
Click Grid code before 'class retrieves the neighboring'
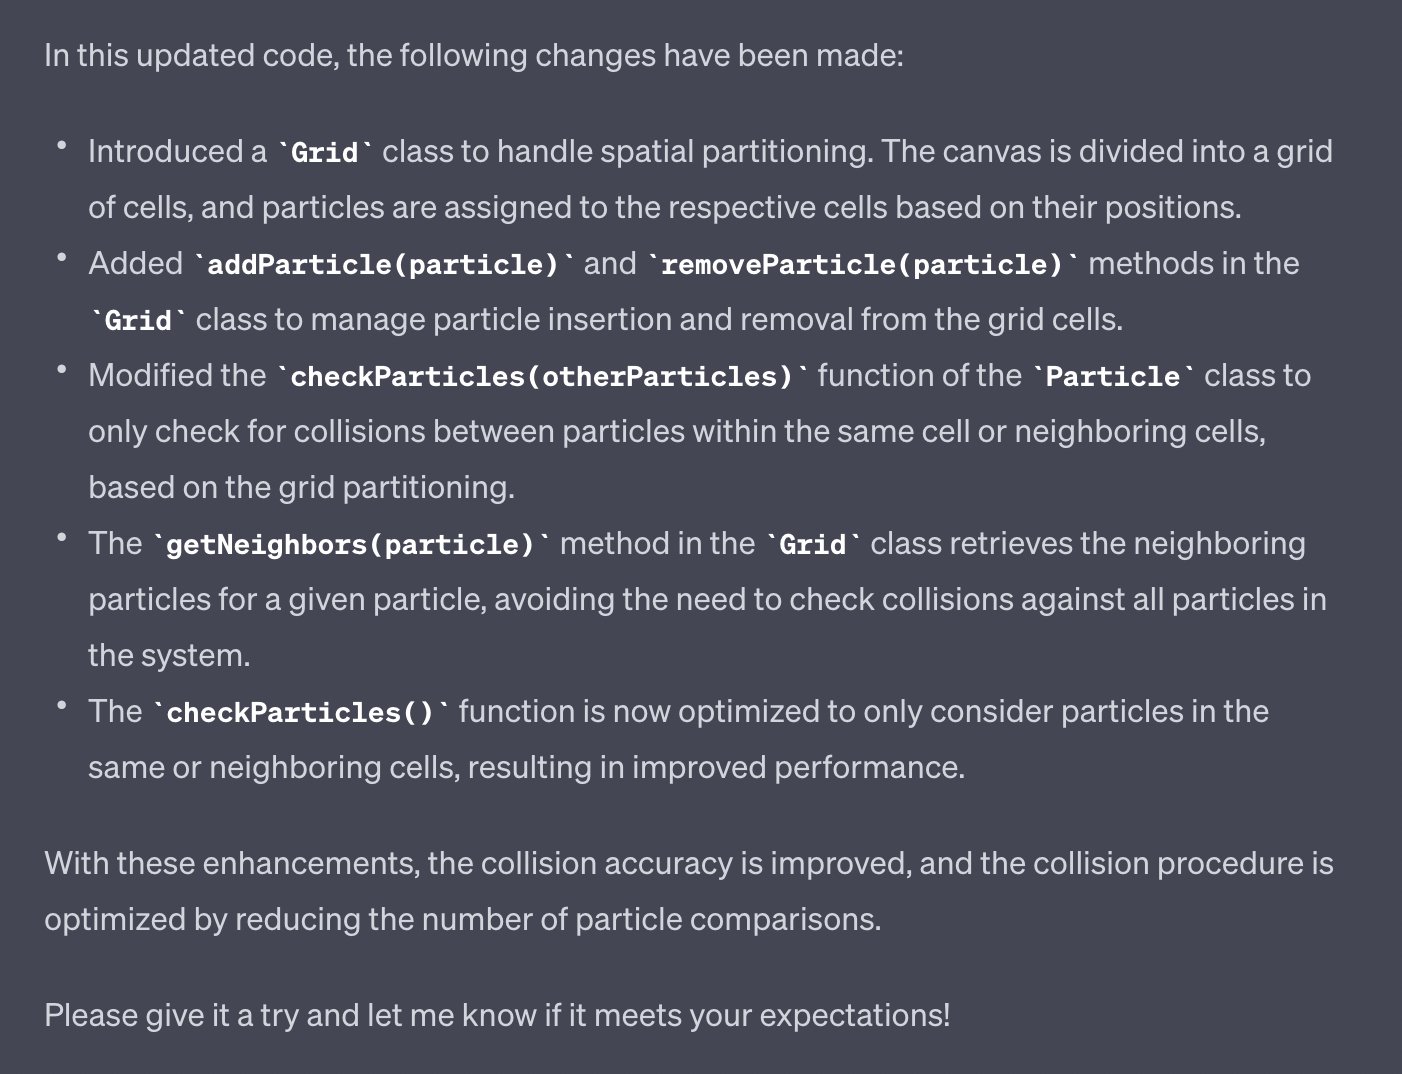(812, 545)
